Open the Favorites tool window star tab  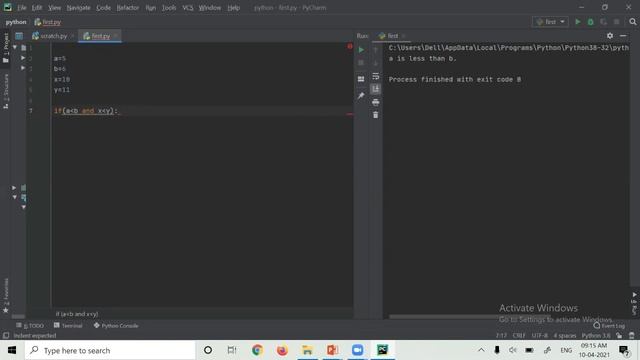click(6, 296)
